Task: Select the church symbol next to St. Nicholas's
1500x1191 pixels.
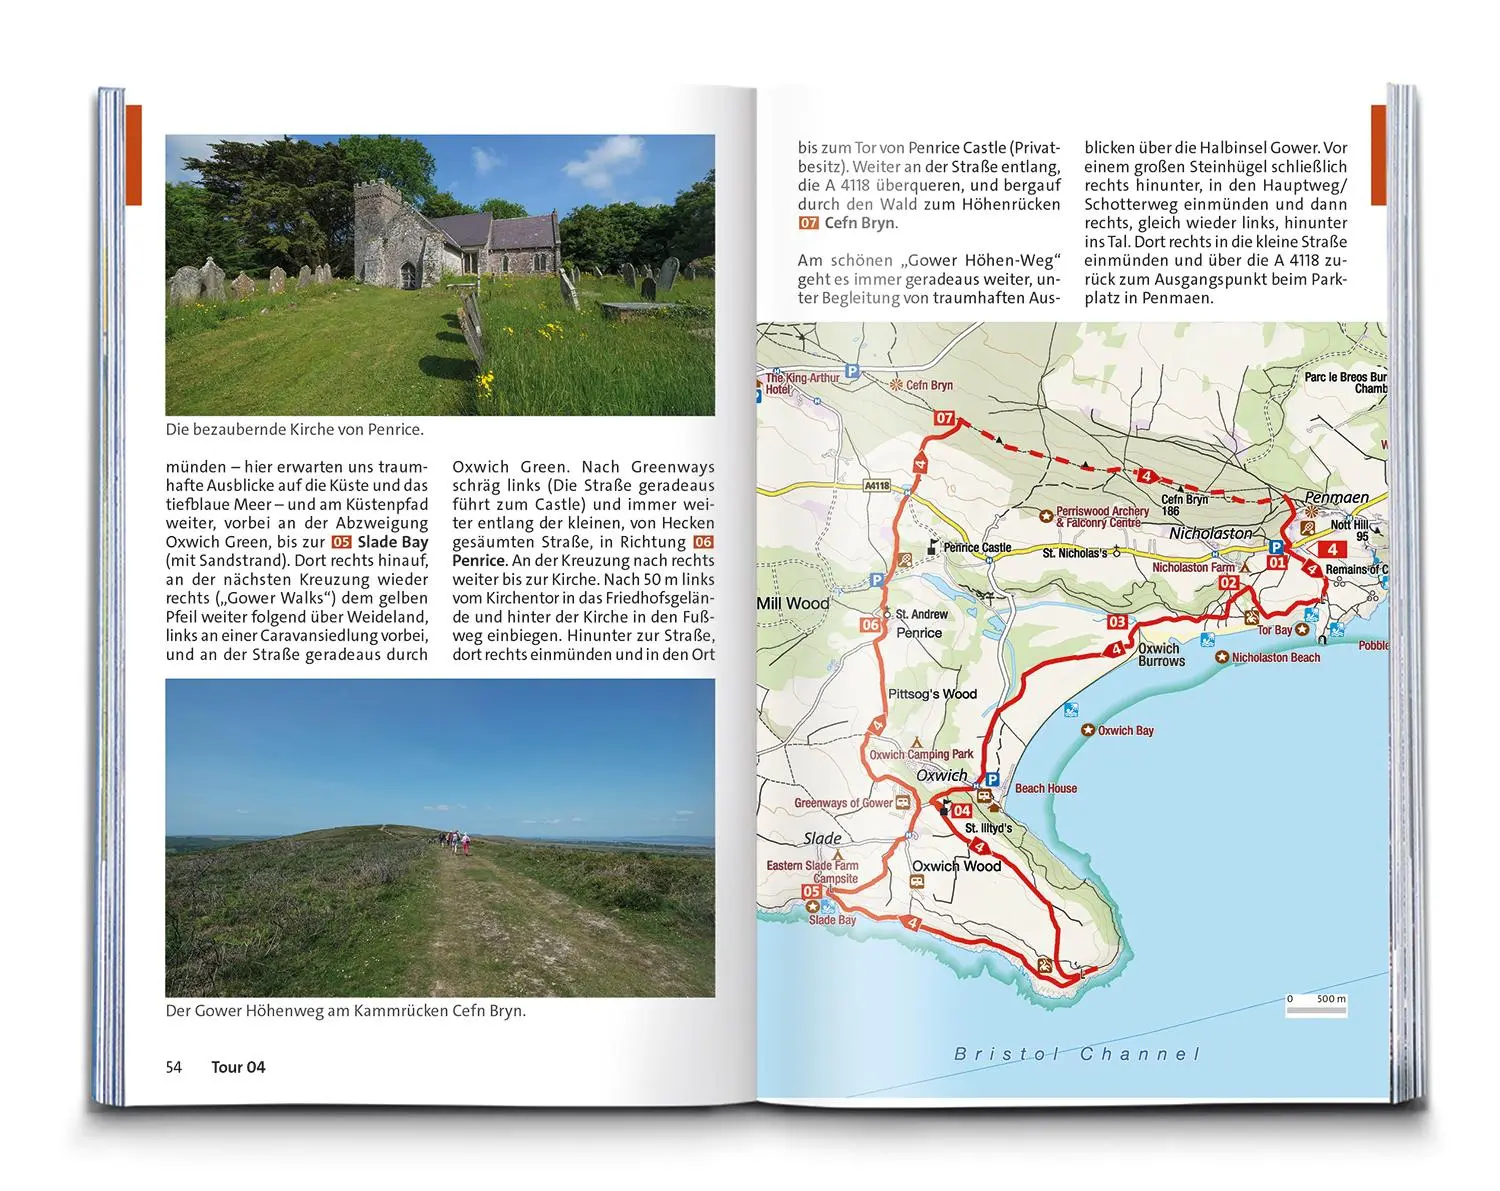Action: (1117, 552)
